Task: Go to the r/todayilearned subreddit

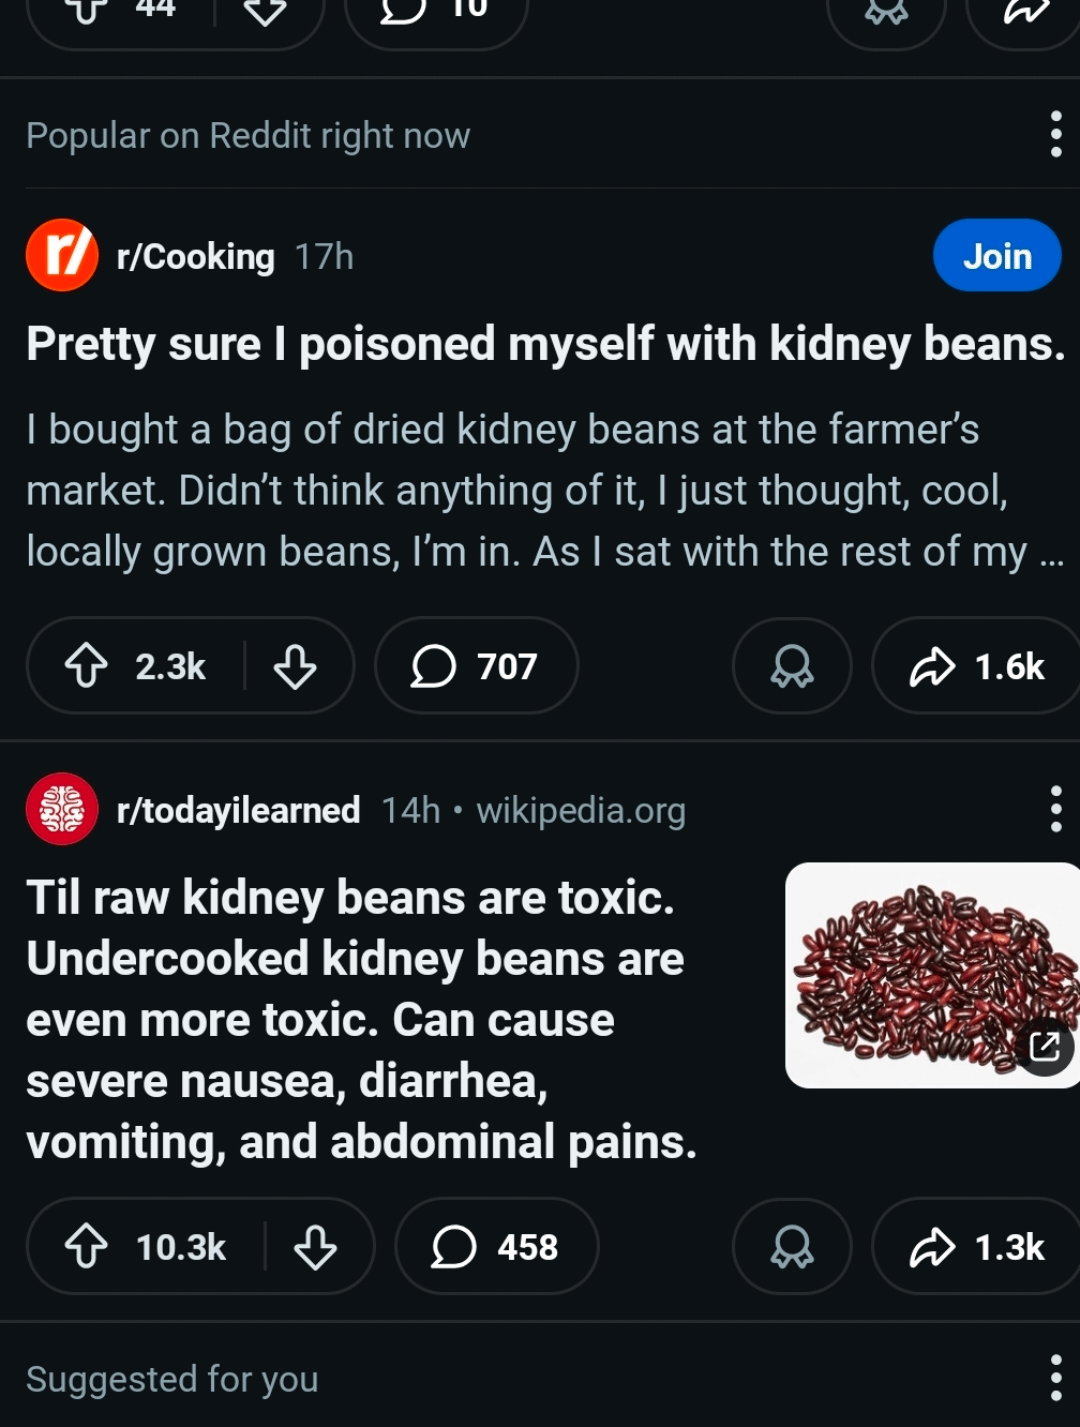Action: click(x=238, y=810)
